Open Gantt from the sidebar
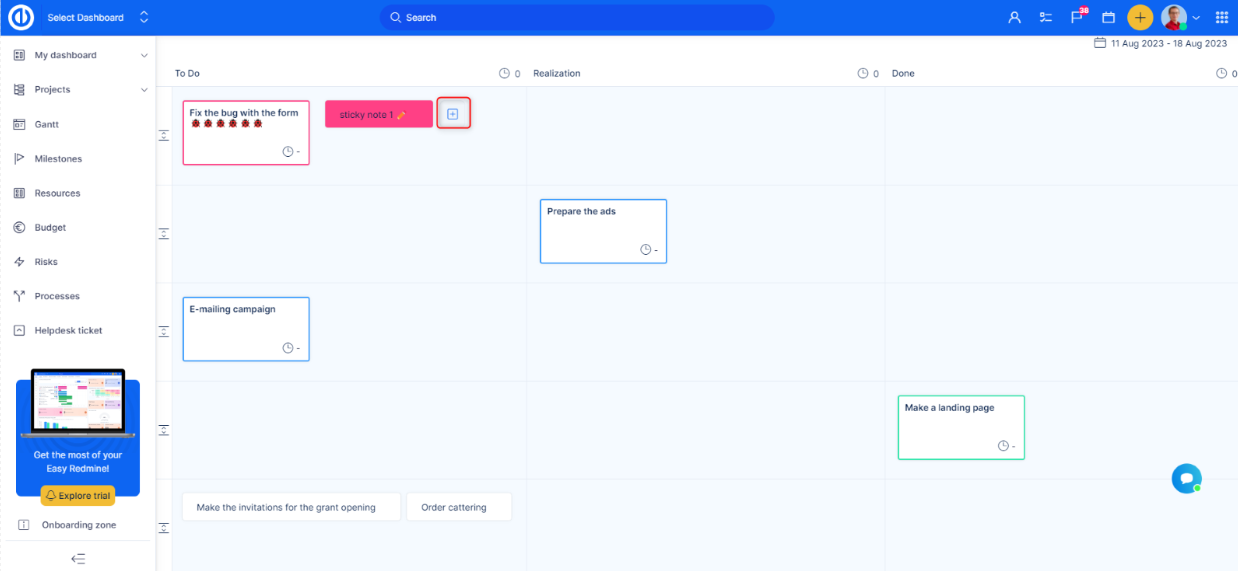 click(47, 124)
